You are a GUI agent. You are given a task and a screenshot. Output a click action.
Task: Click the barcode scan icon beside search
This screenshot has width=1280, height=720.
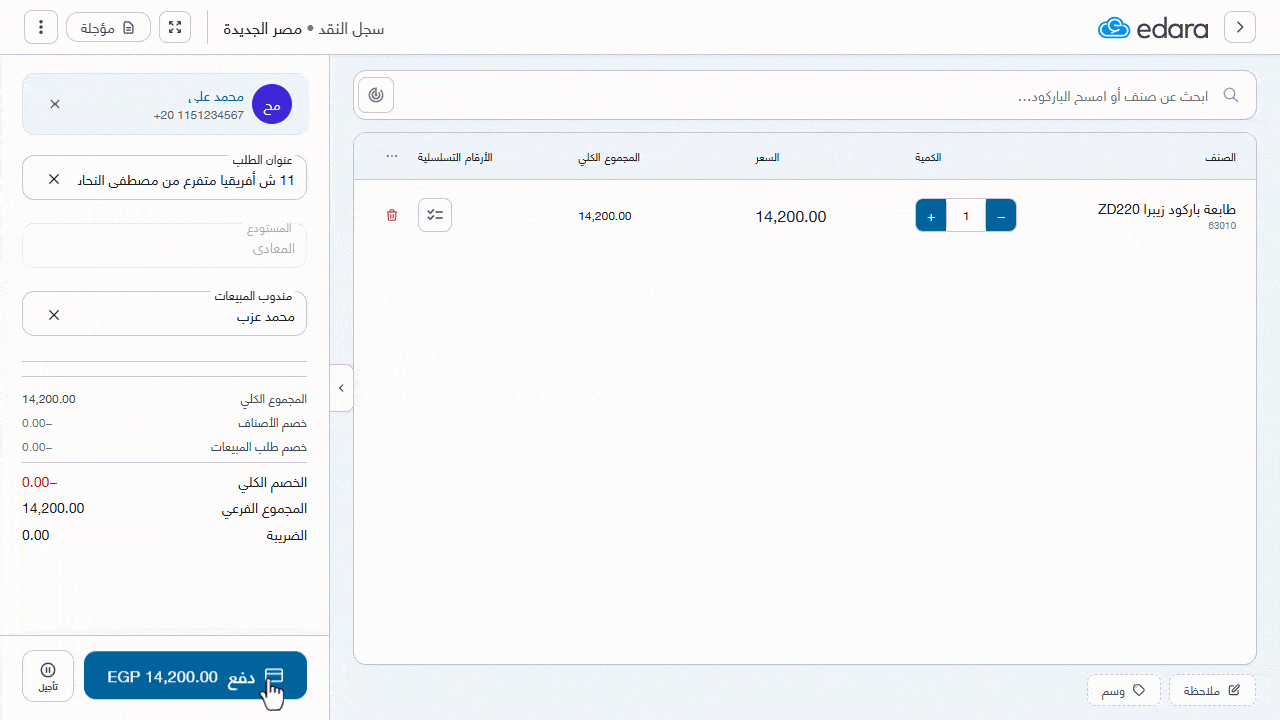[x=376, y=95]
